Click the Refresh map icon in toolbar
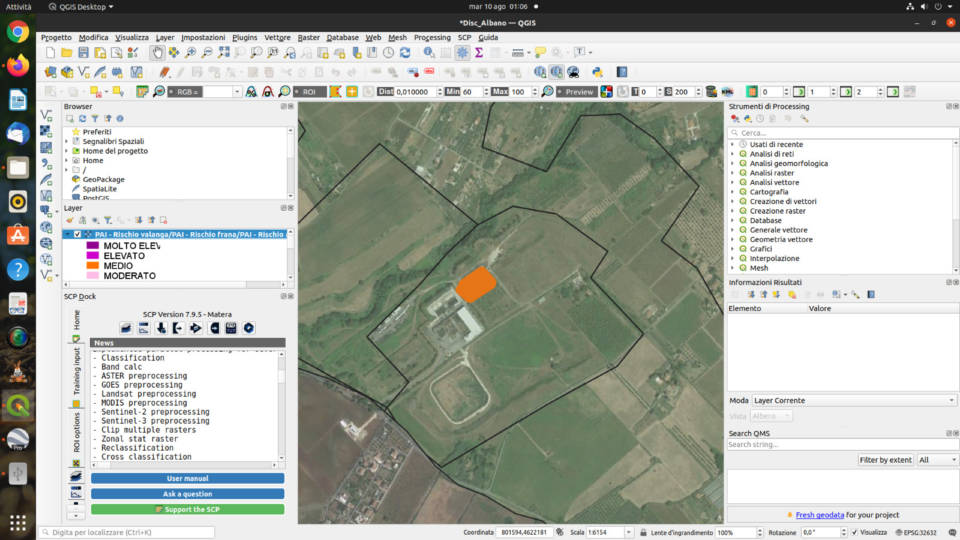 (x=404, y=52)
